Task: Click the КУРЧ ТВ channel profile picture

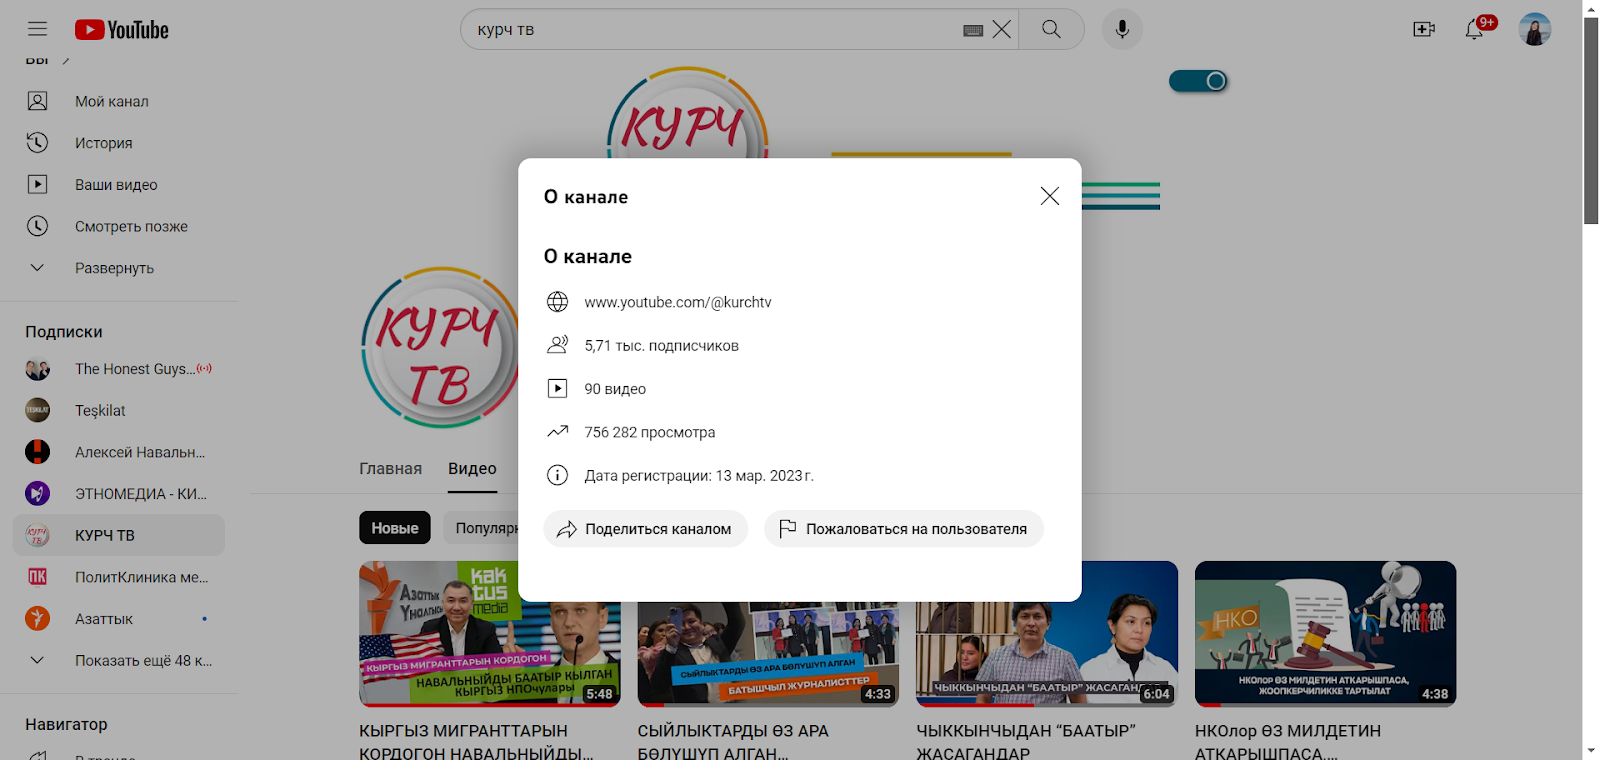Action: coord(440,347)
